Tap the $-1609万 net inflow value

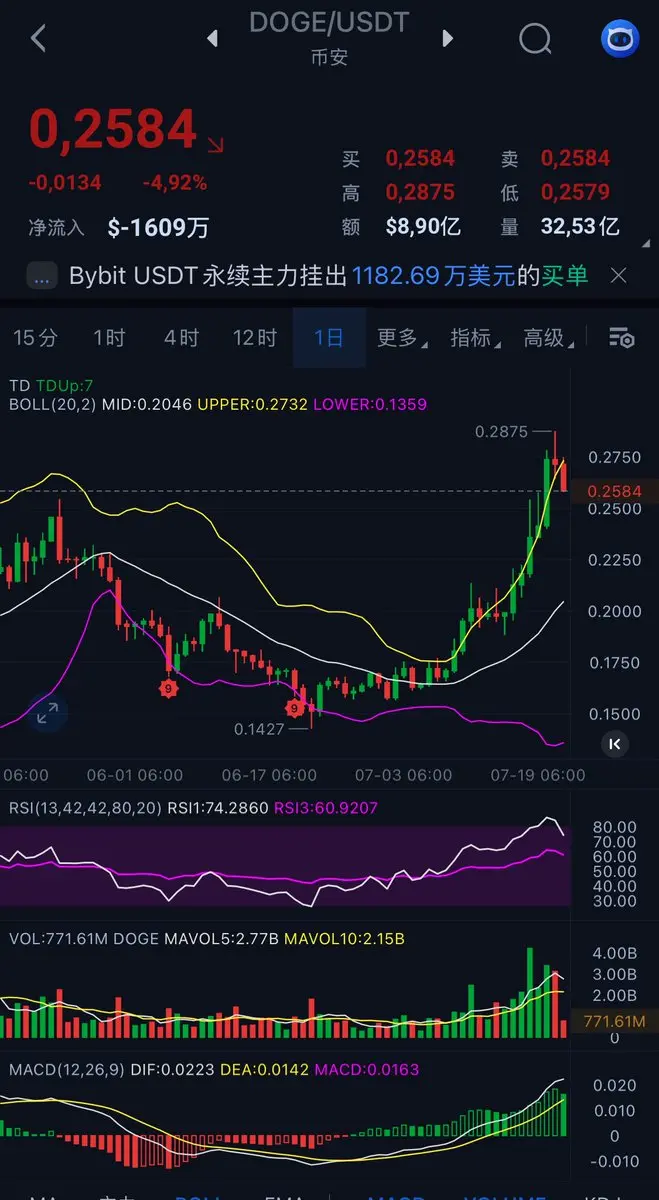(158, 227)
